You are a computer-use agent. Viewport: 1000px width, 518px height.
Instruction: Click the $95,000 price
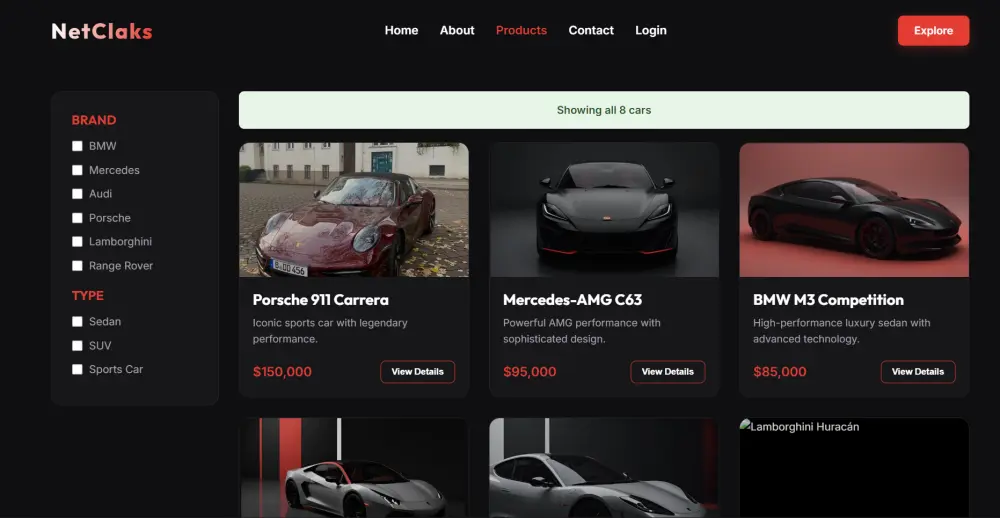point(529,372)
